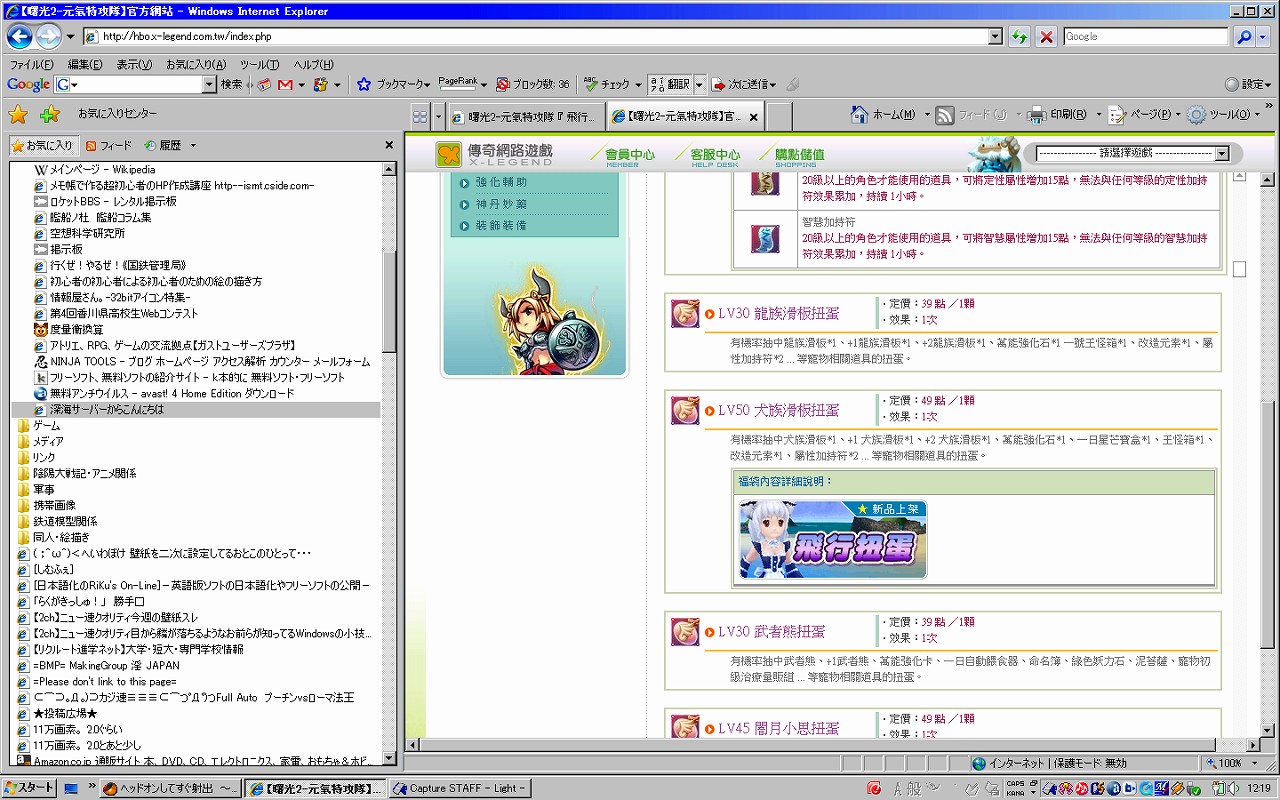Click the Google toolbar 設定 settings button
Screen dimensions: 1280x800
[x=1247, y=85]
